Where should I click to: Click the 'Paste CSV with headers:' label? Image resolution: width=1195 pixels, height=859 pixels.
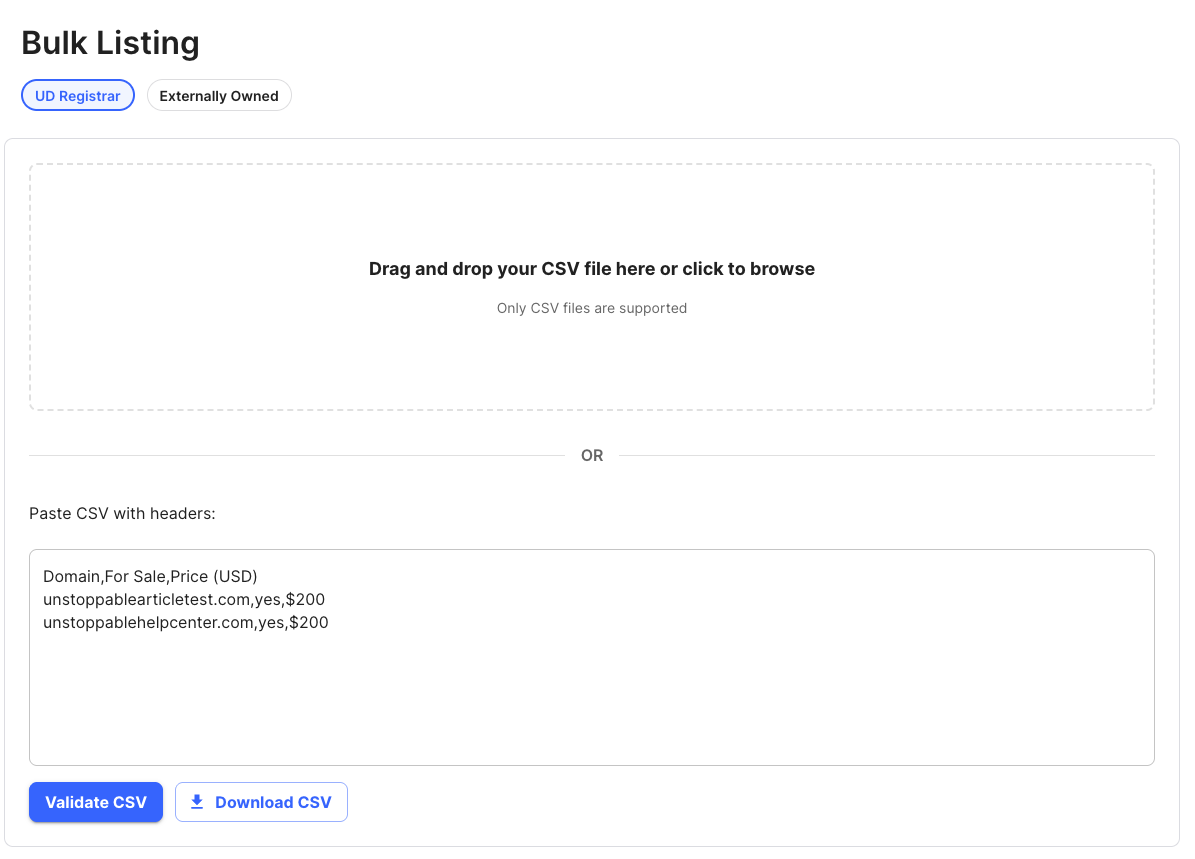pos(122,513)
